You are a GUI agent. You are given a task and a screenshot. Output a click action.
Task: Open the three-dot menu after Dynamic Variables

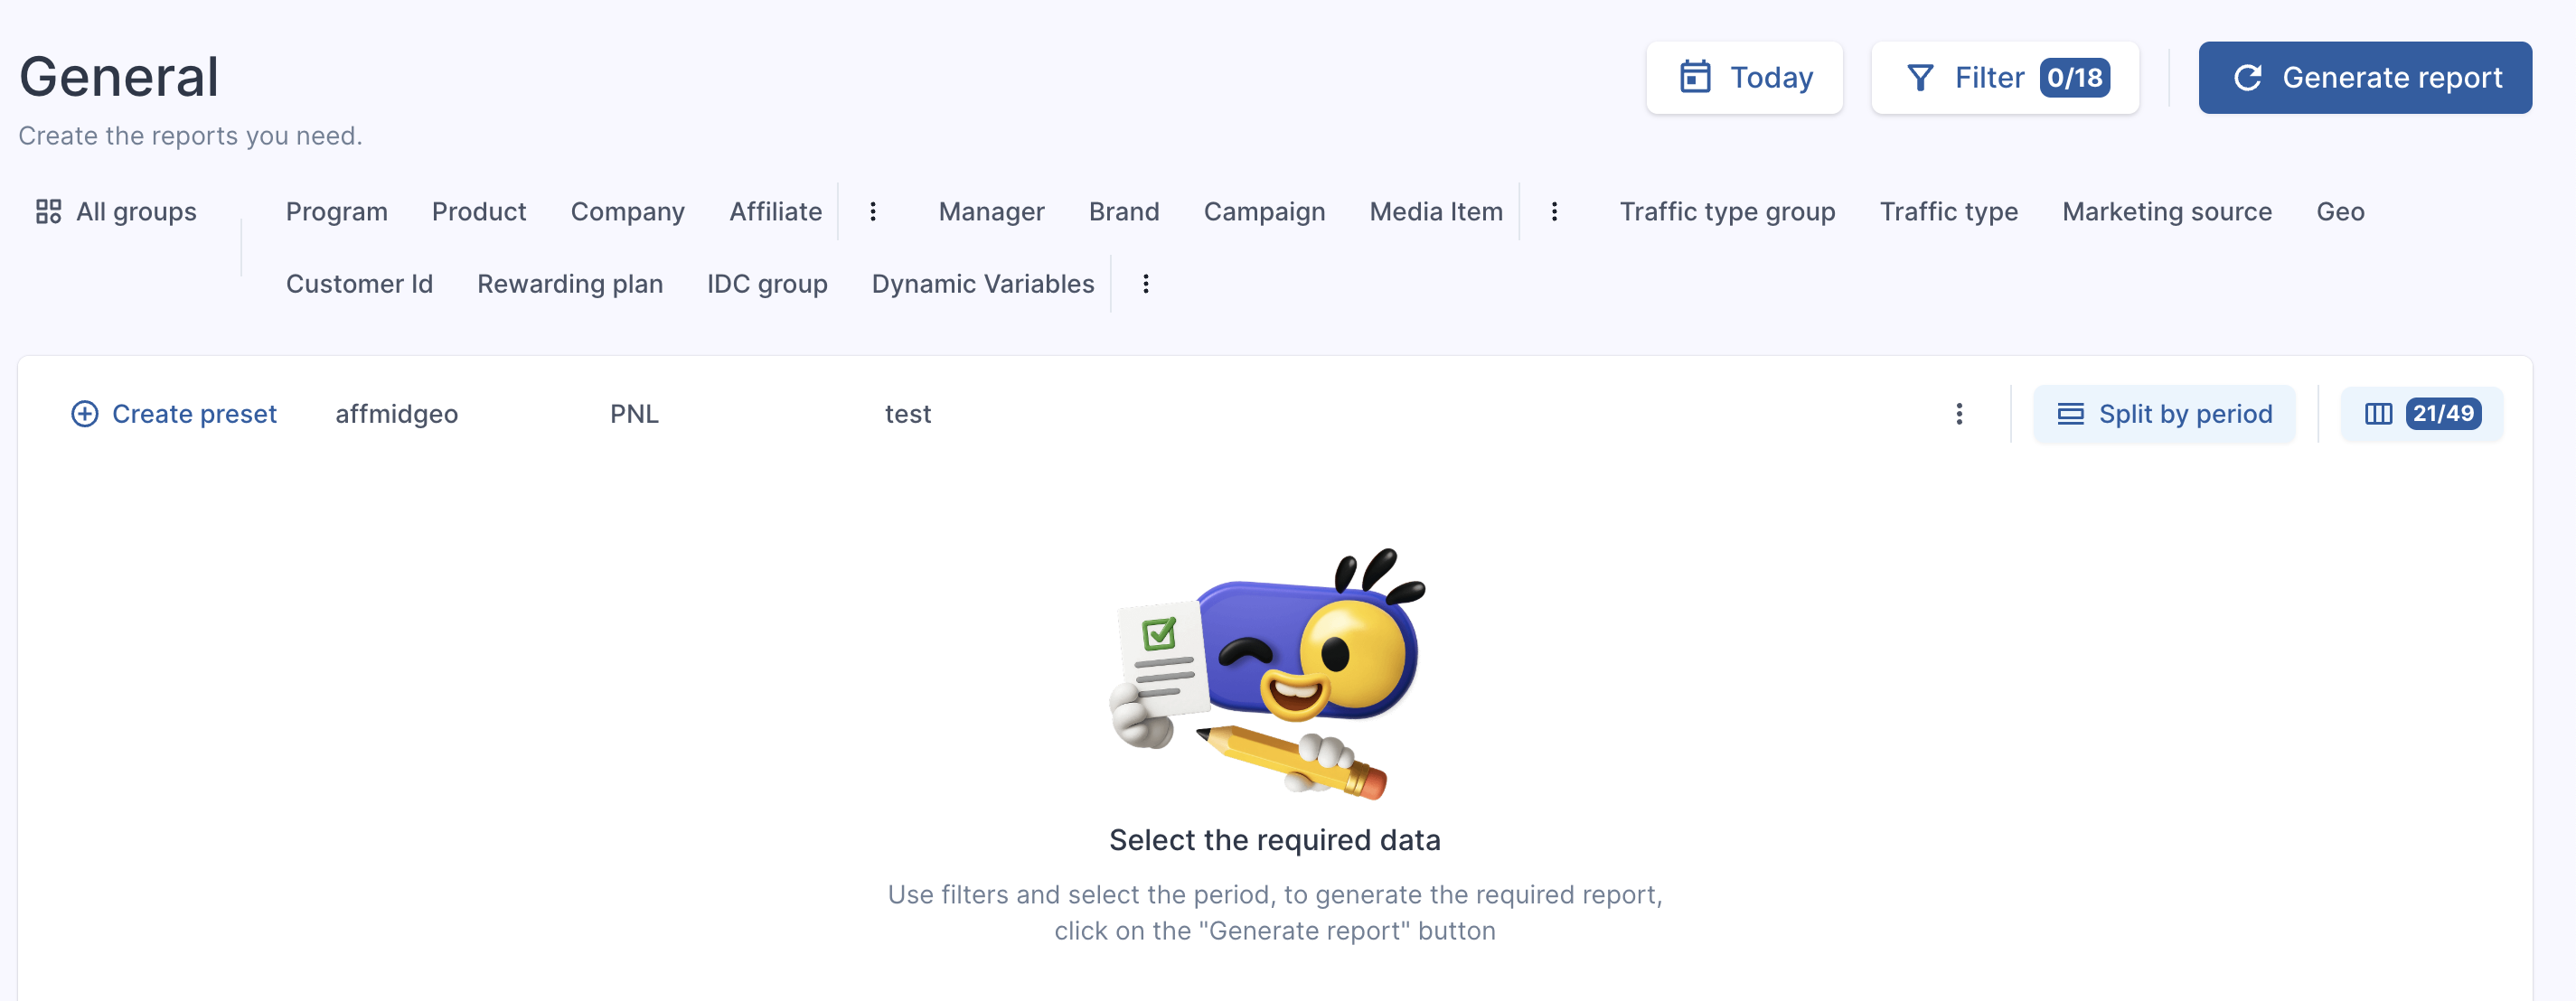(1146, 283)
